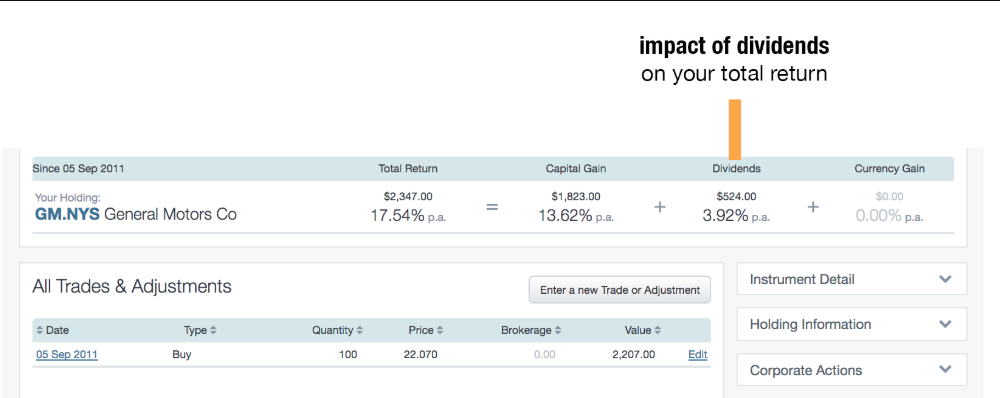The width and height of the screenshot is (1000, 398).
Task: Click the price 22.070 cell
Action: pos(420,355)
